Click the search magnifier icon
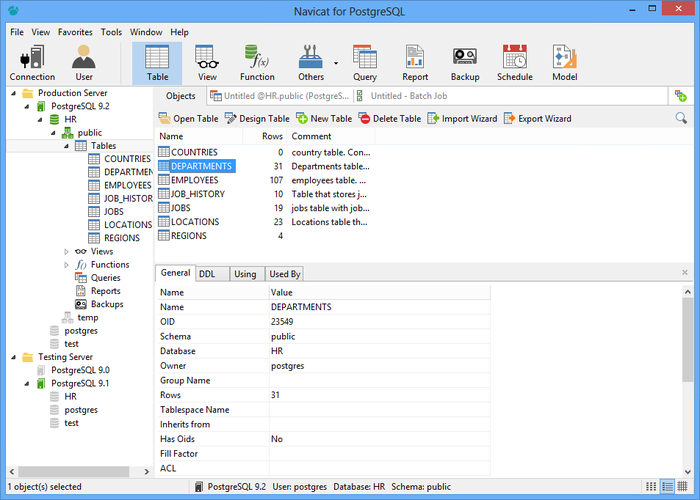Screen dimensions: 700x500 click(x=681, y=118)
